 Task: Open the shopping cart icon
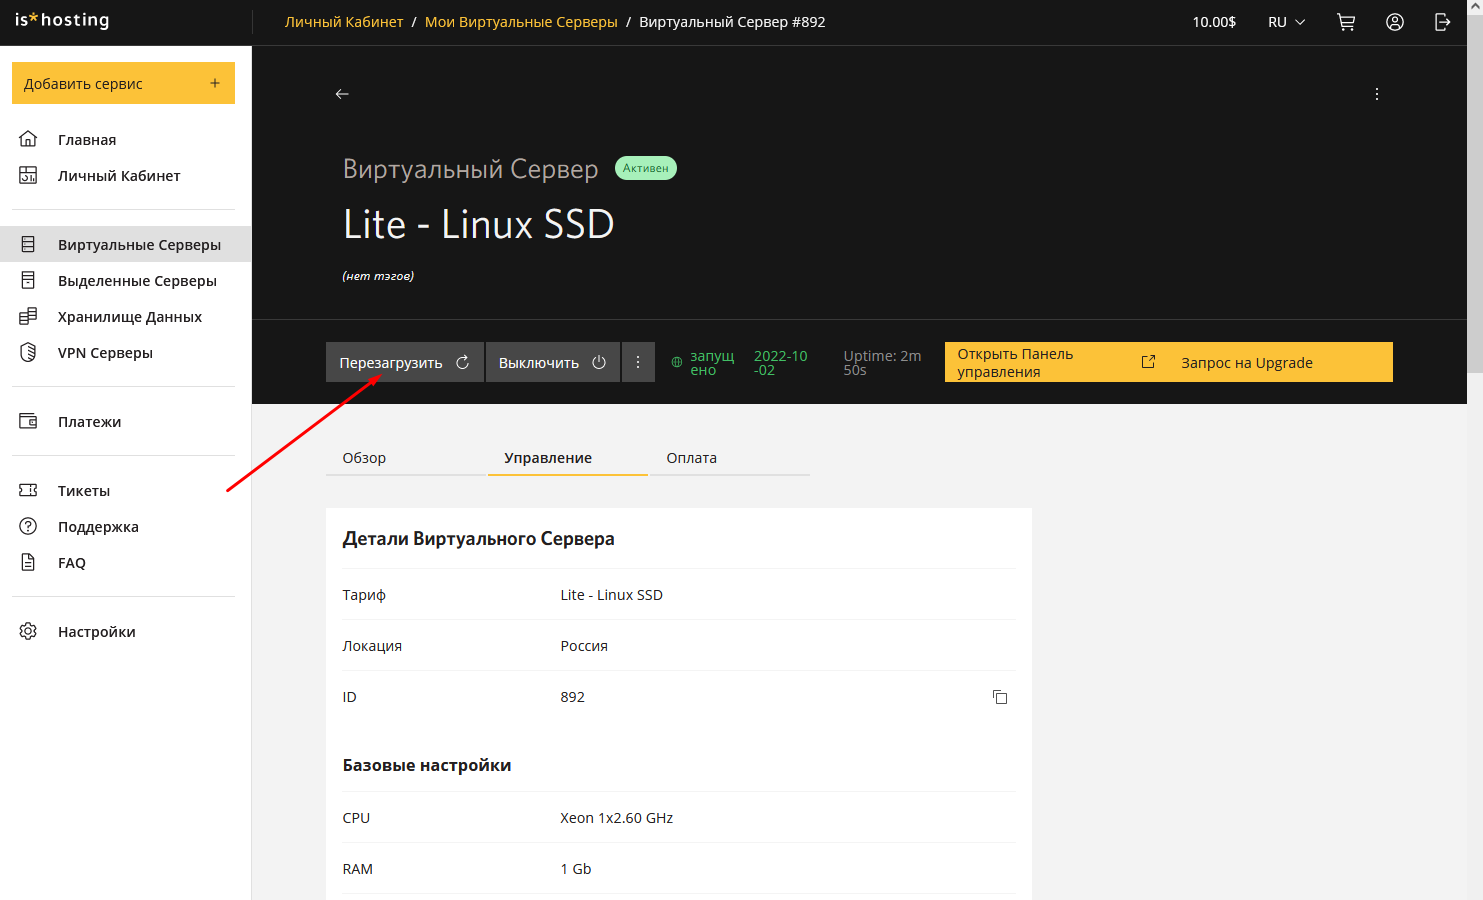(1346, 21)
